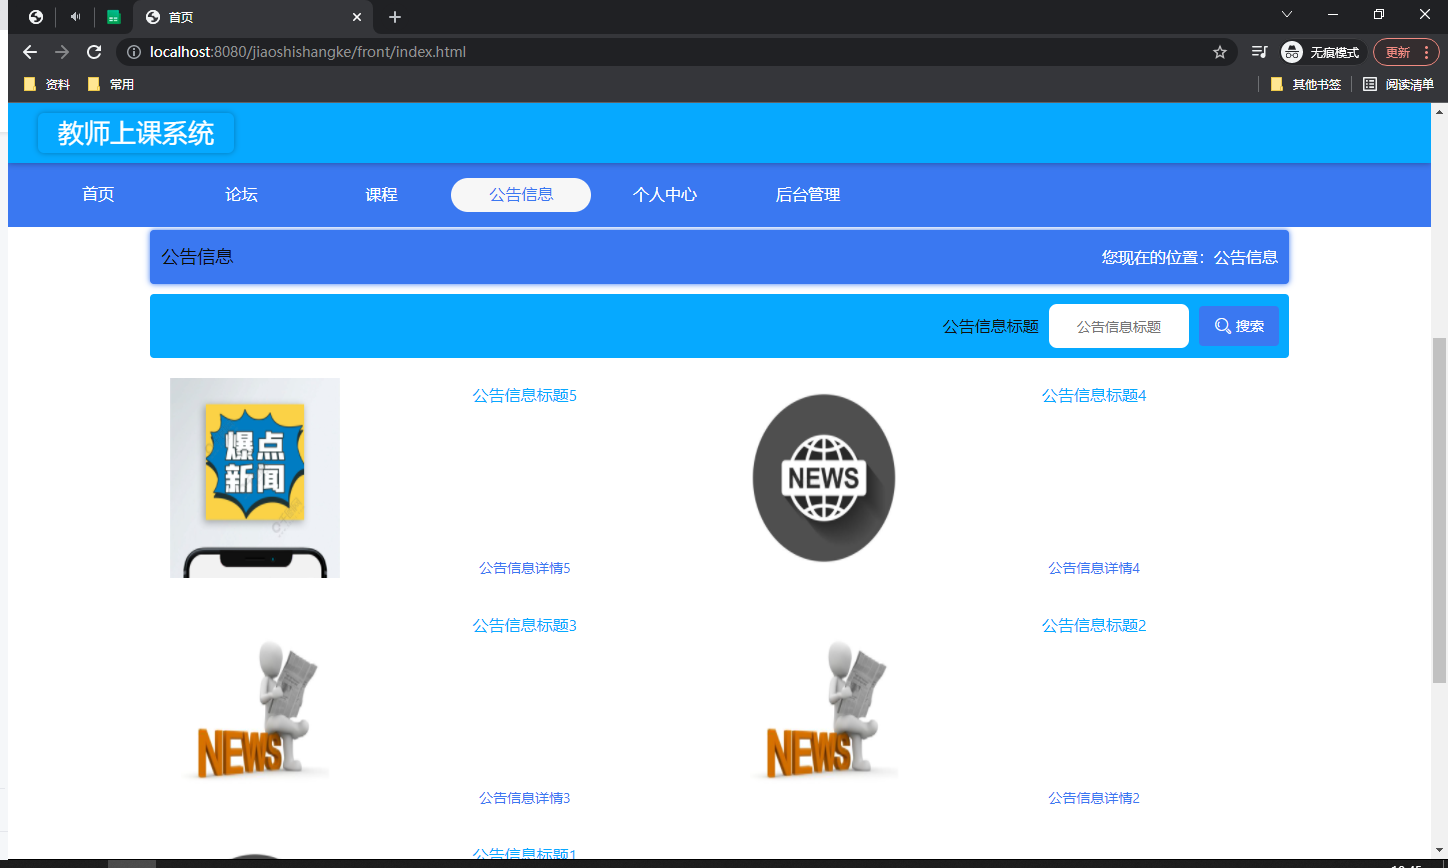Go to the 首页 nav item

click(x=98, y=195)
